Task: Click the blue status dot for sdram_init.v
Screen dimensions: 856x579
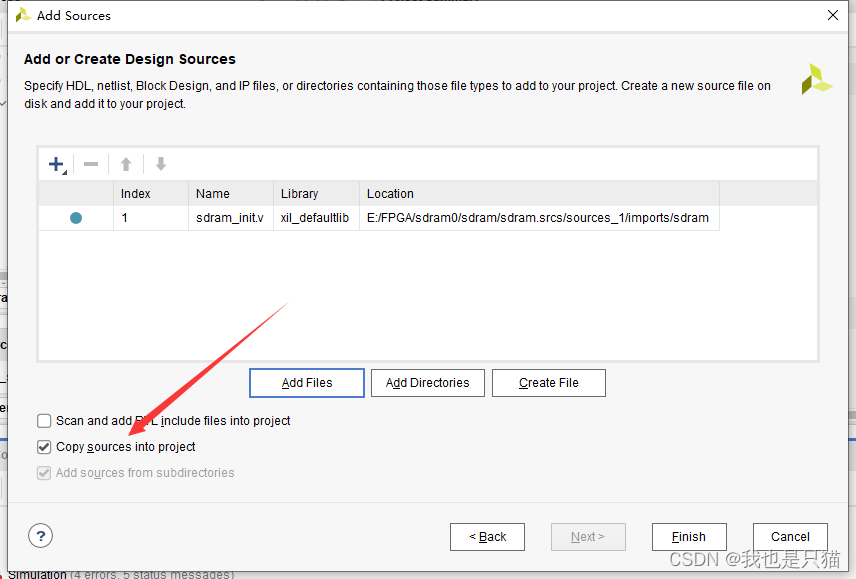Action: pos(76,218)
